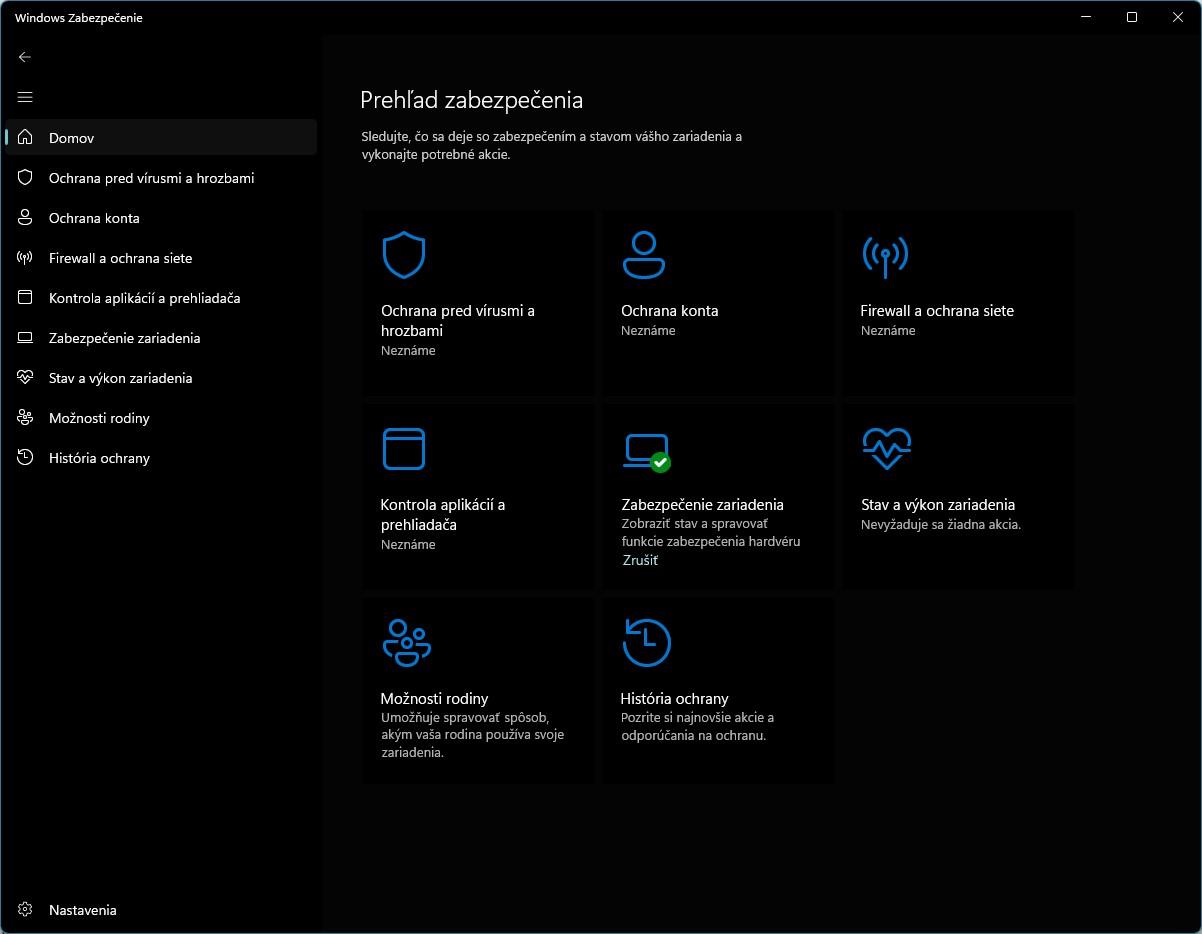The image size is (1202, 934).
Task: Click the Neznáme status under Firewall tile
Action: coord(888,330)
